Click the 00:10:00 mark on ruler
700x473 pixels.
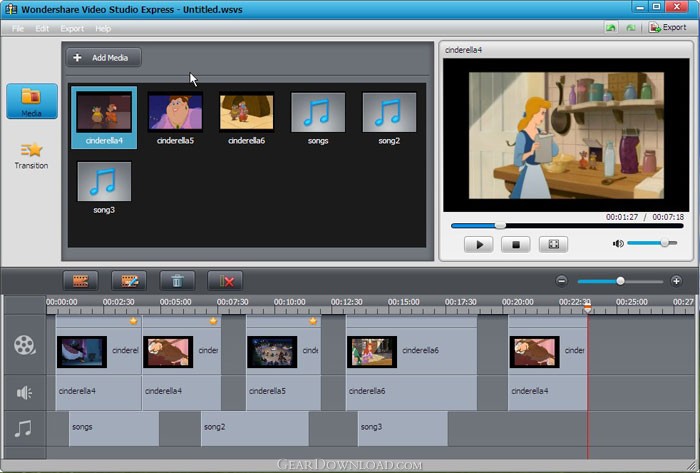[x=290, y=302]
